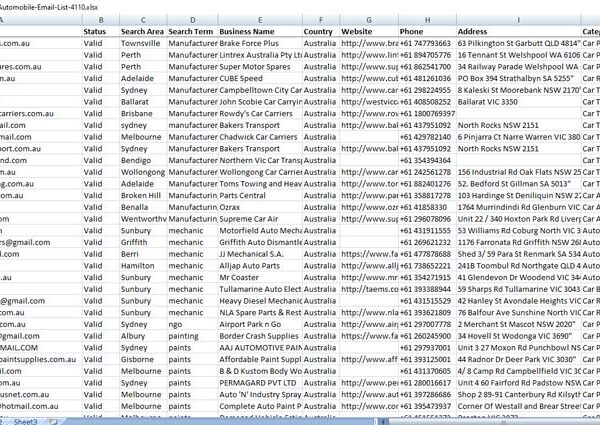Select column G header
600x425 pixels.
pyautogui.click(x=369, y=20)
